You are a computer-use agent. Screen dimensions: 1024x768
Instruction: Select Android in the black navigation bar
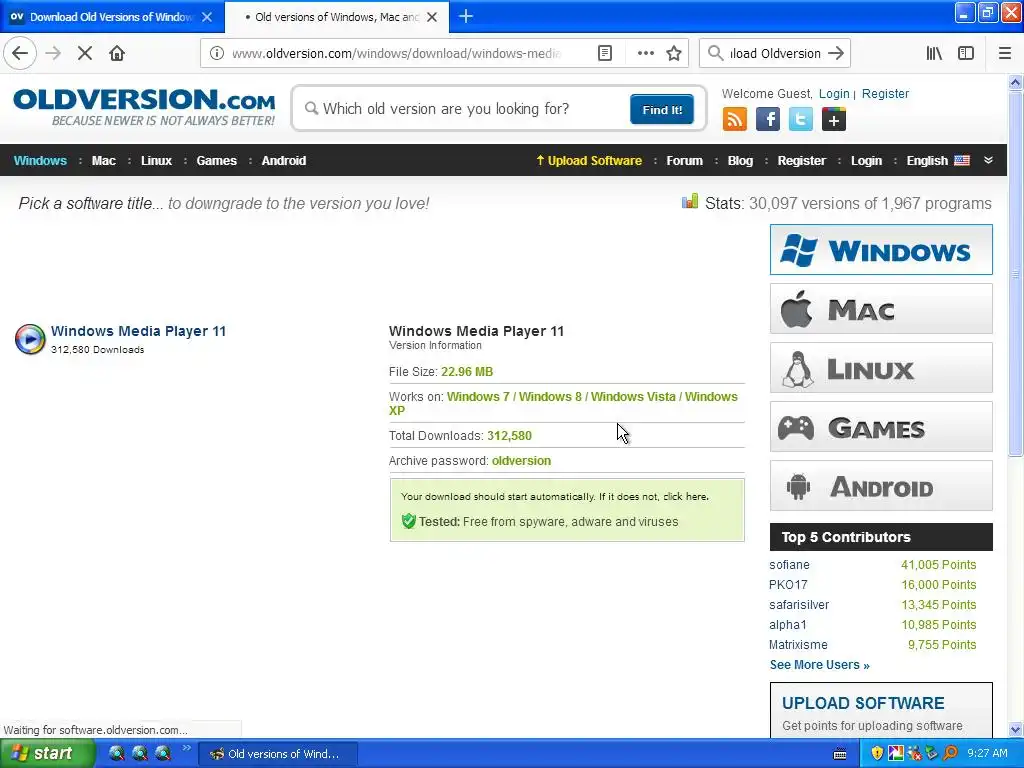pos(283,161)
